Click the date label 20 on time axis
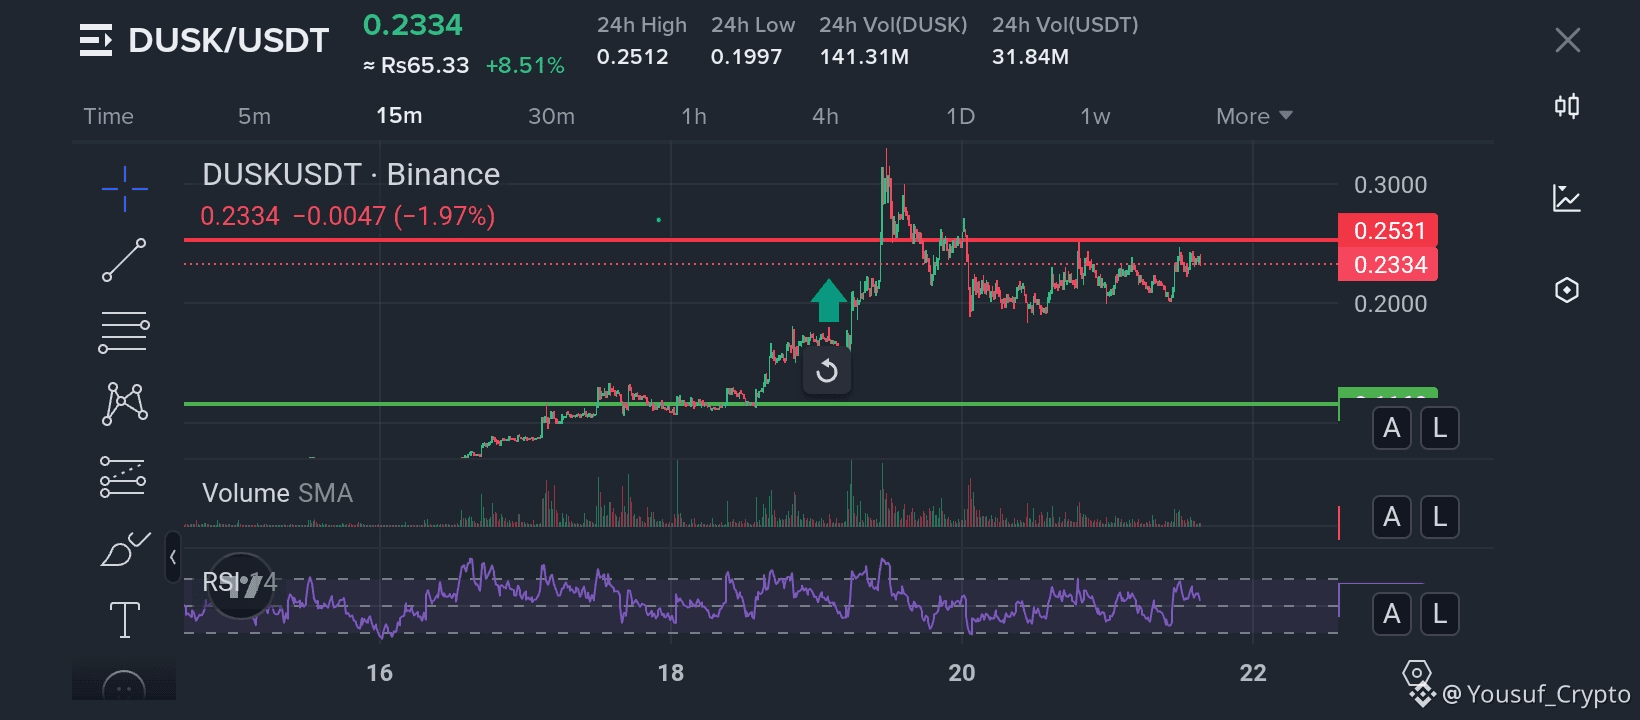Image resolution: width=1640 pixels, height=720 pixels. coord(962,673)
